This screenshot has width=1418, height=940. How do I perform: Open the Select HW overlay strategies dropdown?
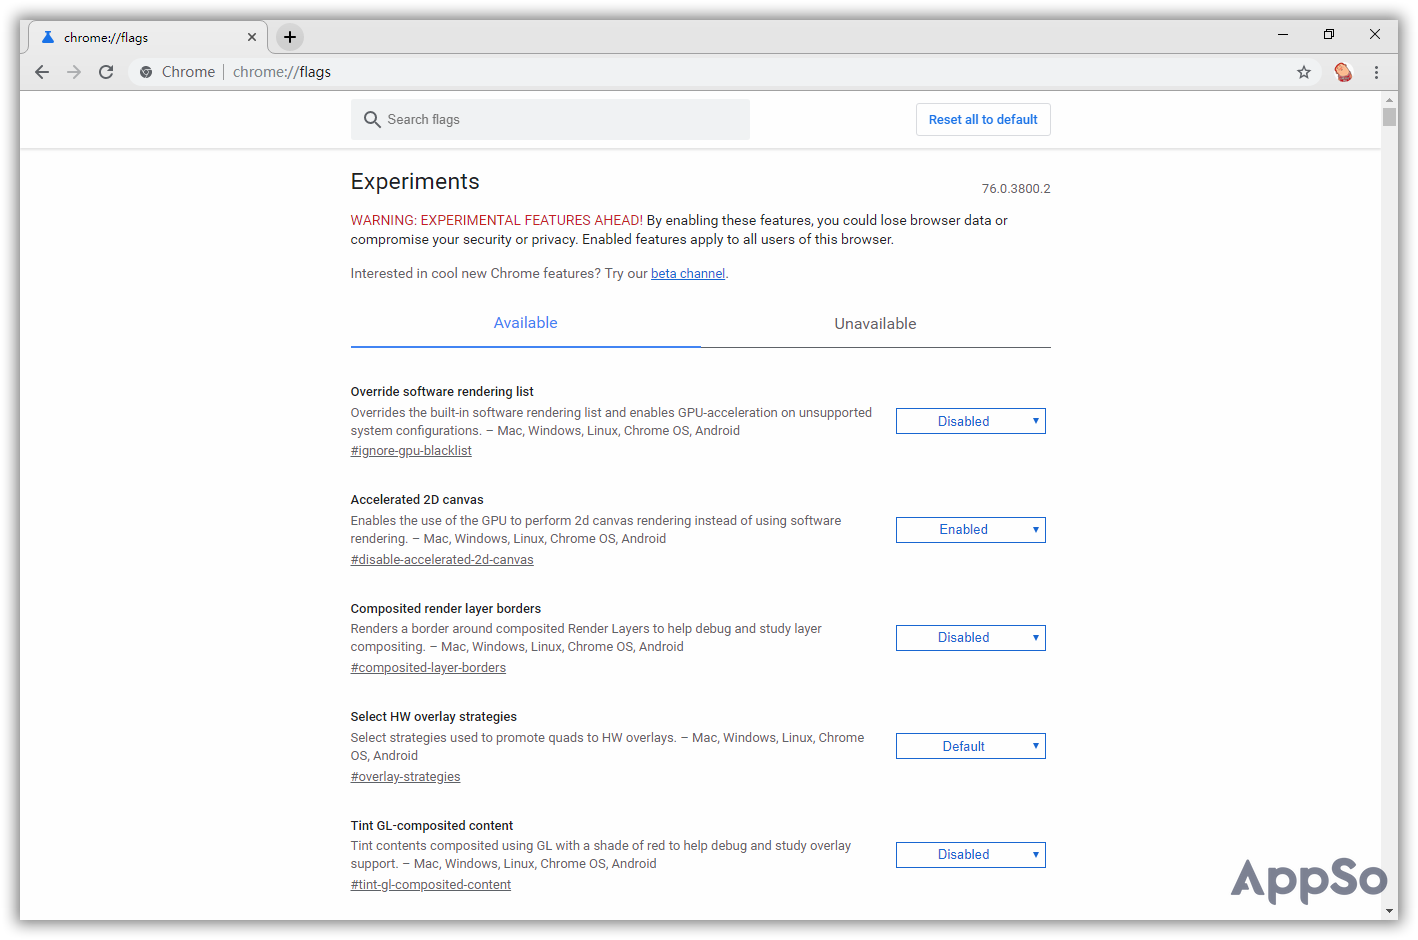click(971, 746)
